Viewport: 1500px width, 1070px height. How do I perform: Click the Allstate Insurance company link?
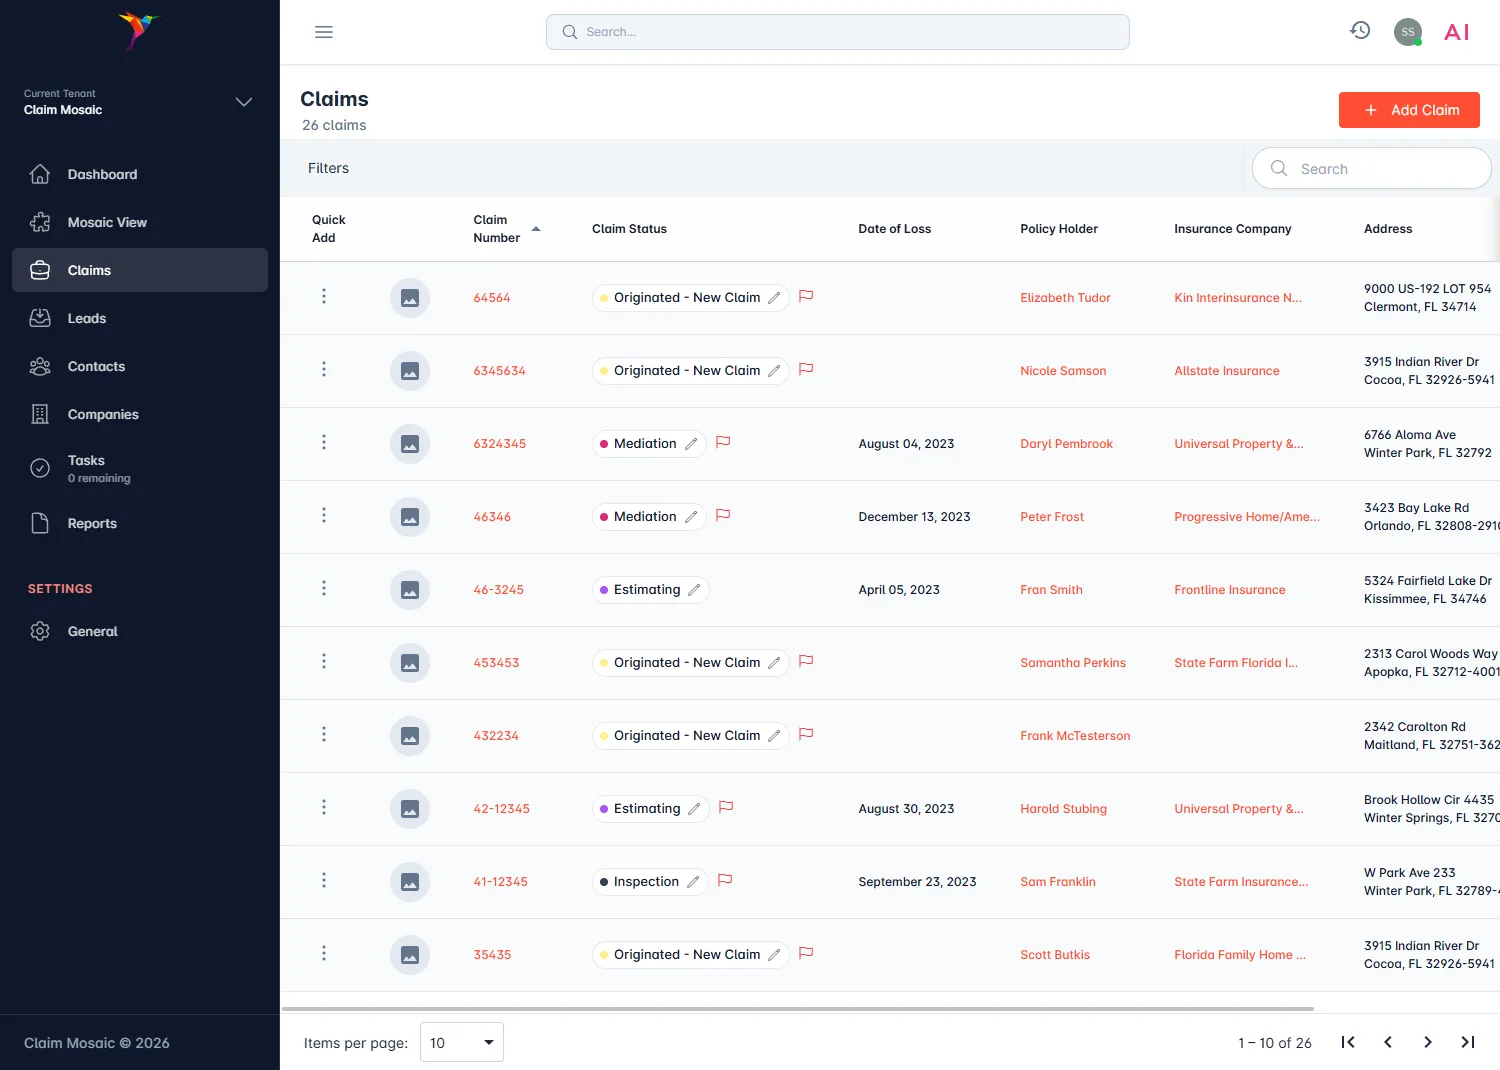1226,370
